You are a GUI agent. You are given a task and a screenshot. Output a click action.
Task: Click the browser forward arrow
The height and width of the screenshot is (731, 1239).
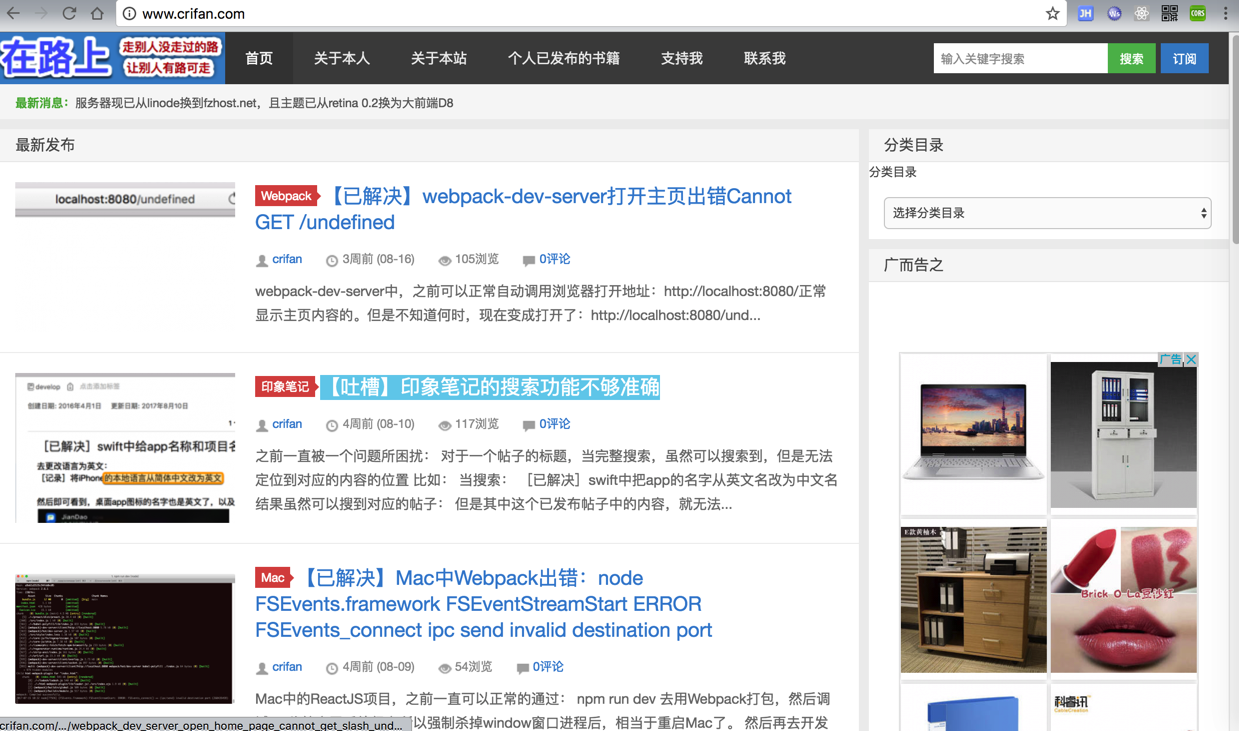[x=41, y=14]
